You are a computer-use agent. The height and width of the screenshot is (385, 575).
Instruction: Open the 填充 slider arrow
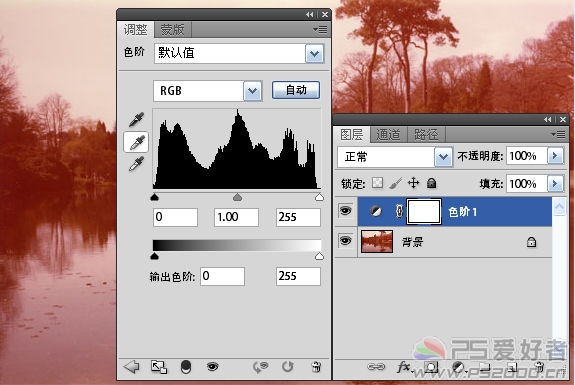[555, 183]
